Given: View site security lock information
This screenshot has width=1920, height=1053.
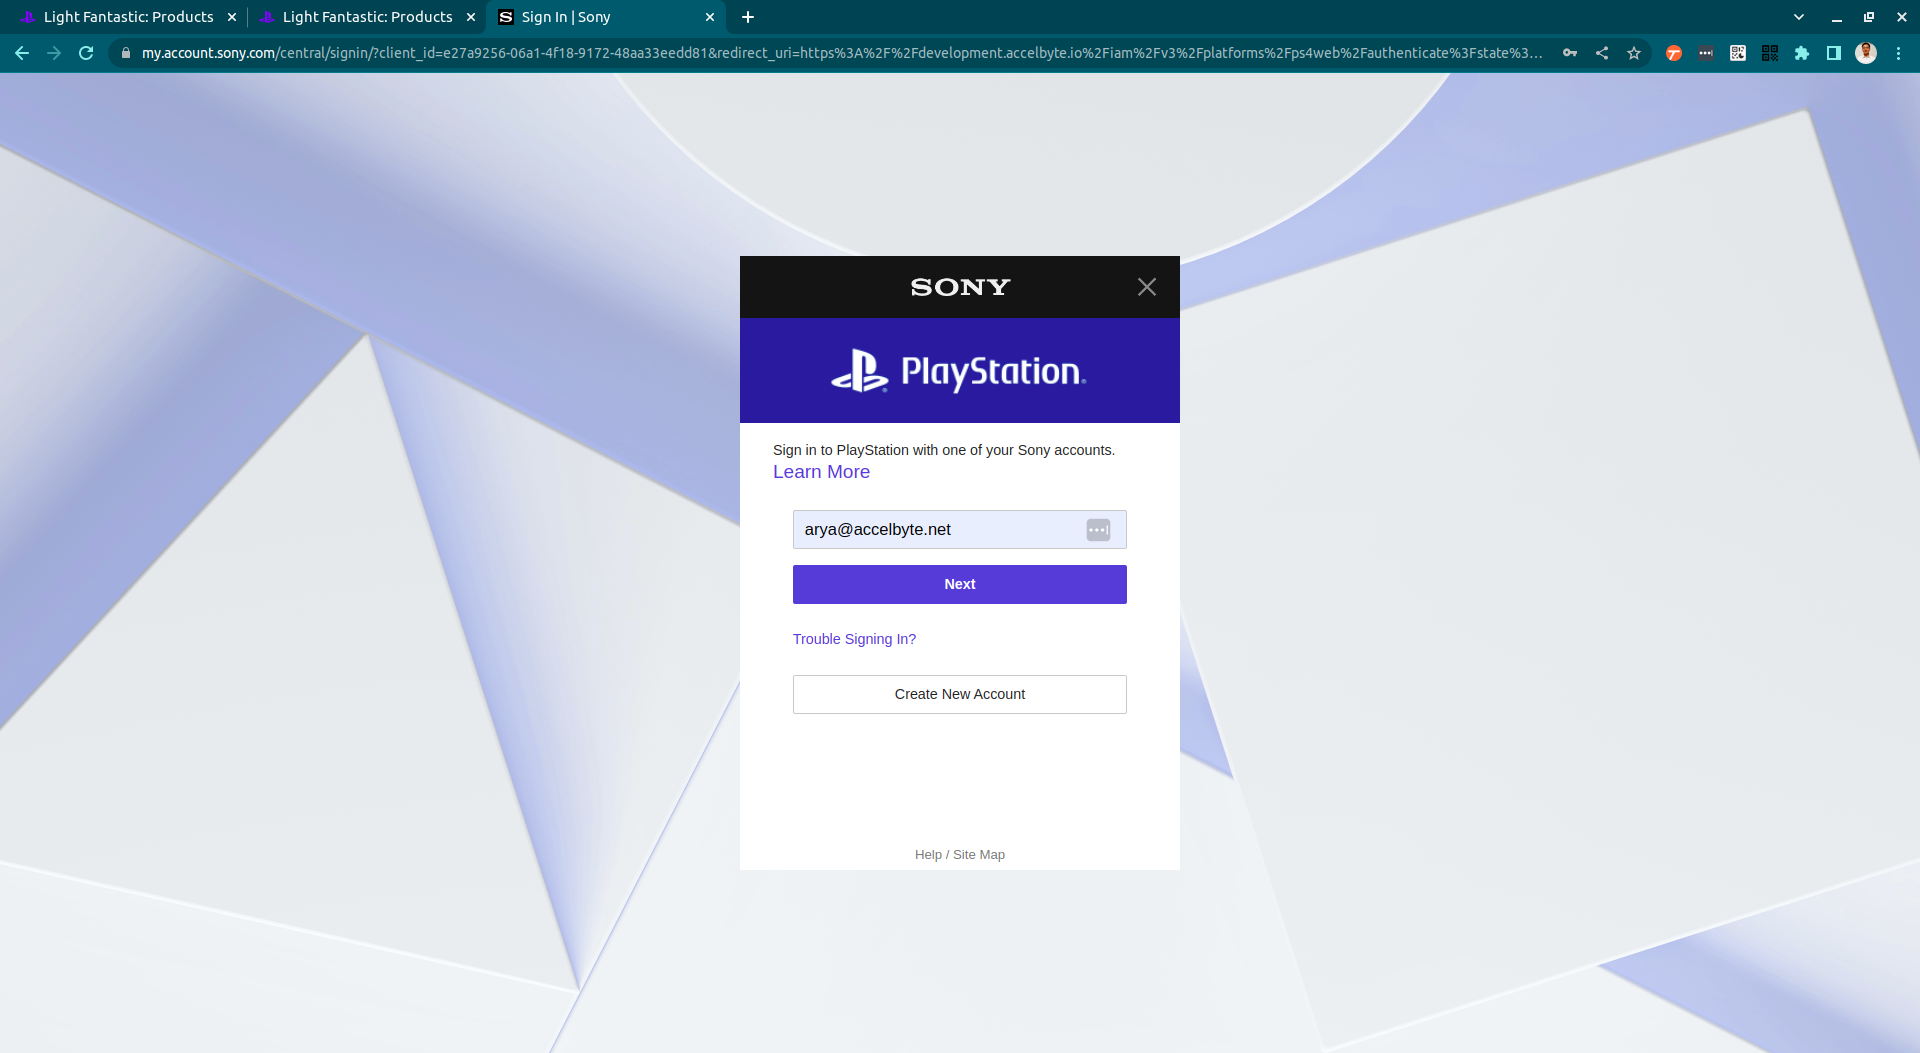Looking at the screenshot, I should click(x=126, y=53).
